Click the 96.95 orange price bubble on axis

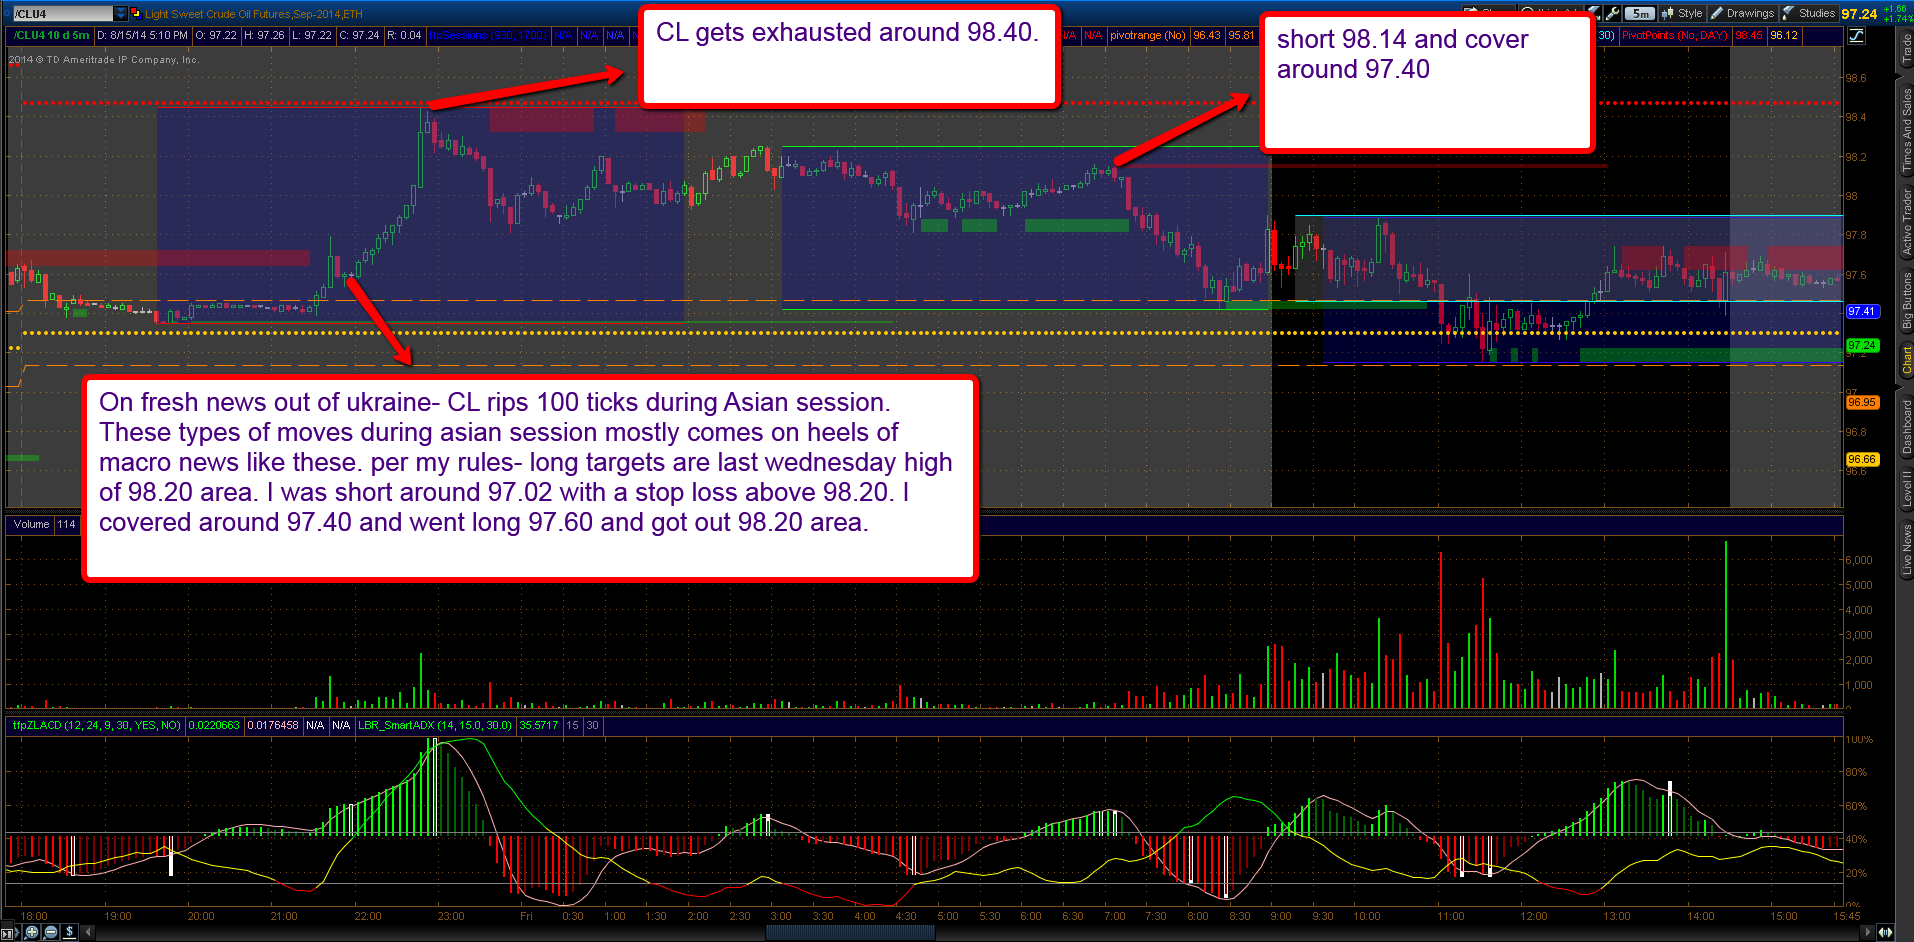[x=1861, y=402]
